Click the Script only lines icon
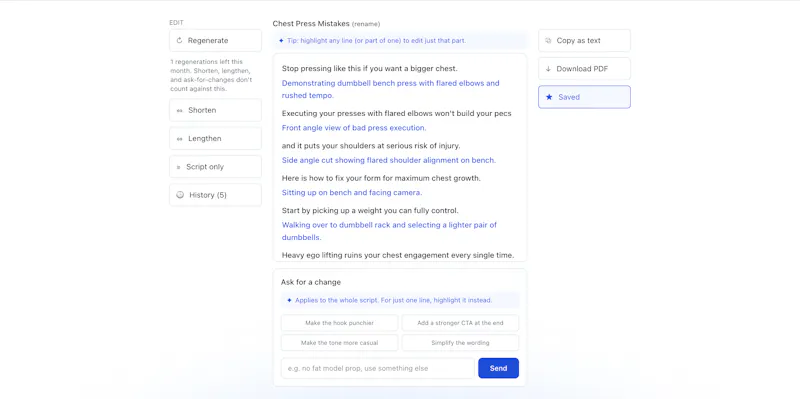This screenshot has width=800, height=399. coord(179,167)
